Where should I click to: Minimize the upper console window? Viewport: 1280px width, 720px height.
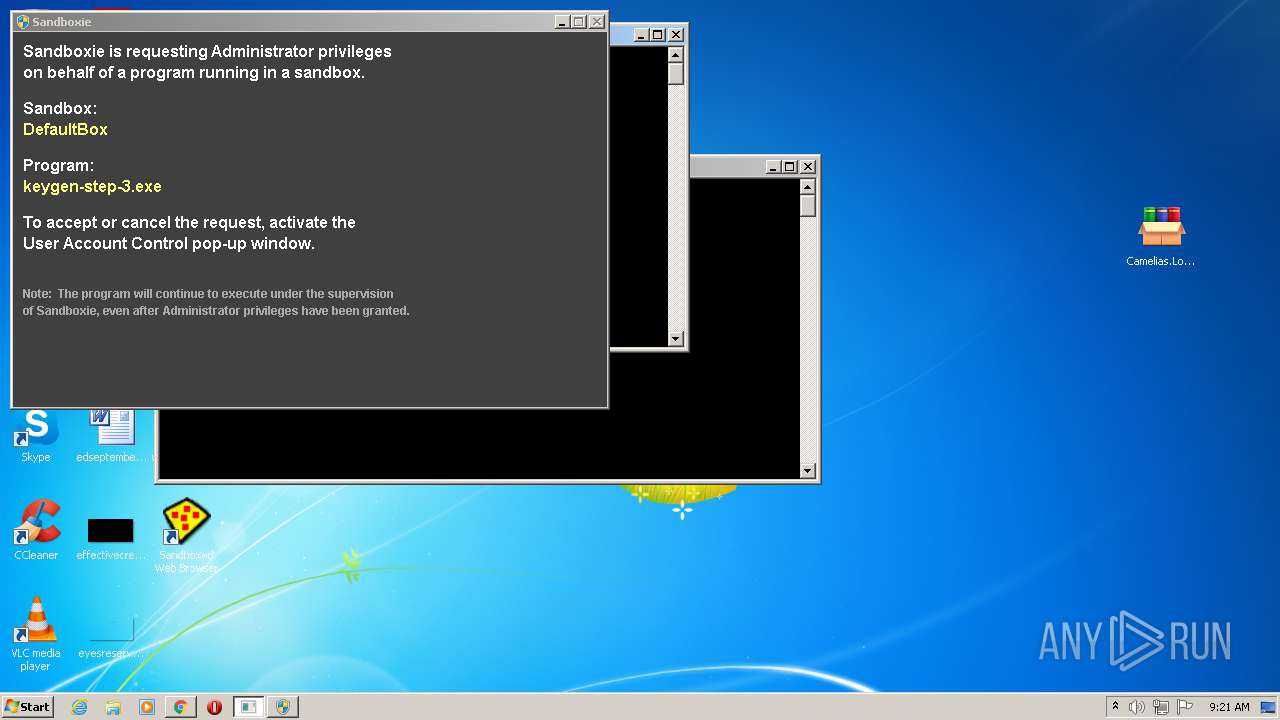point(641,34)
